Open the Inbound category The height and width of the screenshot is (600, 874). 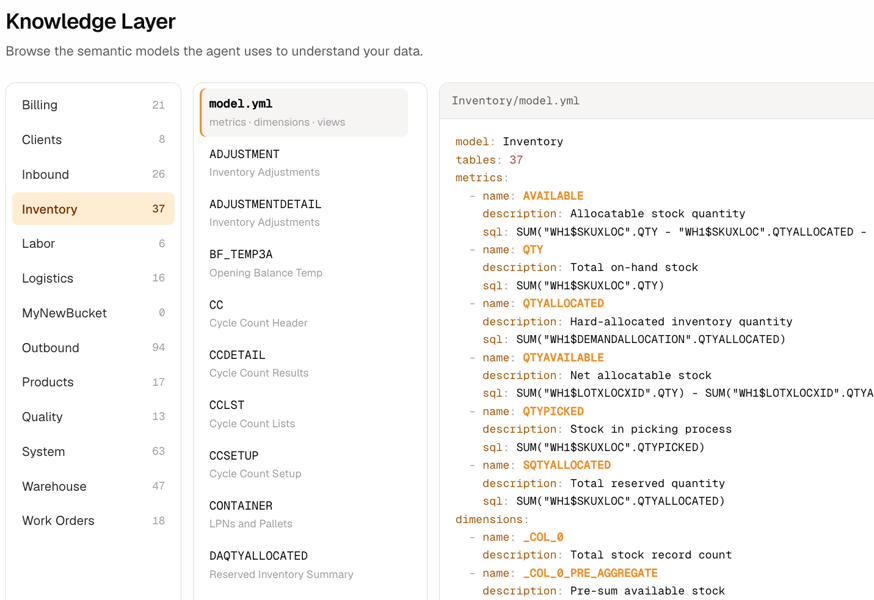pos(93,174)
